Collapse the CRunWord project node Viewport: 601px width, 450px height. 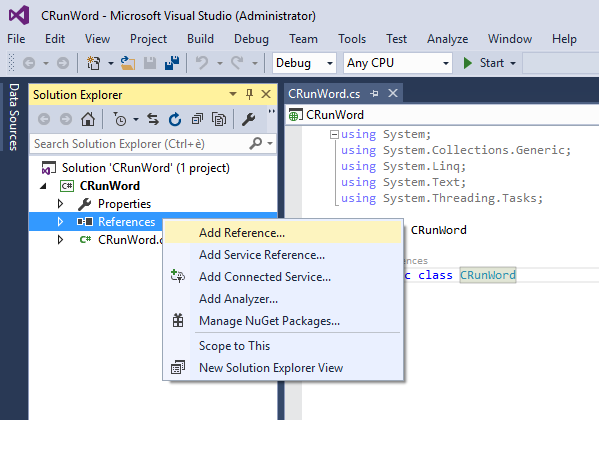click(x=43, y=186)
